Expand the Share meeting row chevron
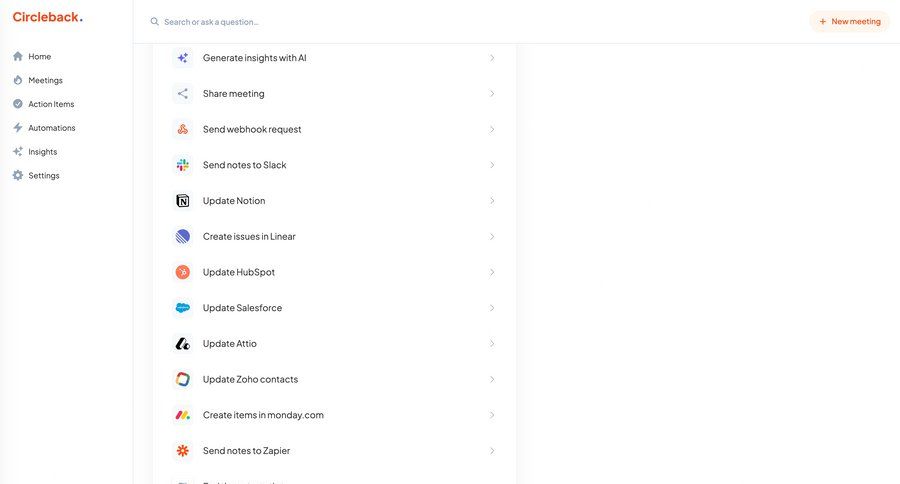The image size is (900, 484). (x=492, y=94)
